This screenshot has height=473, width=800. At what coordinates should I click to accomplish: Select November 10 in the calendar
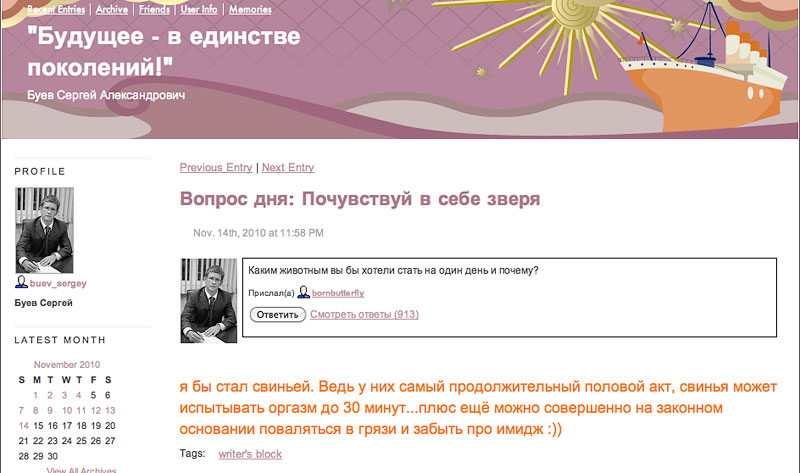(67, 410)
